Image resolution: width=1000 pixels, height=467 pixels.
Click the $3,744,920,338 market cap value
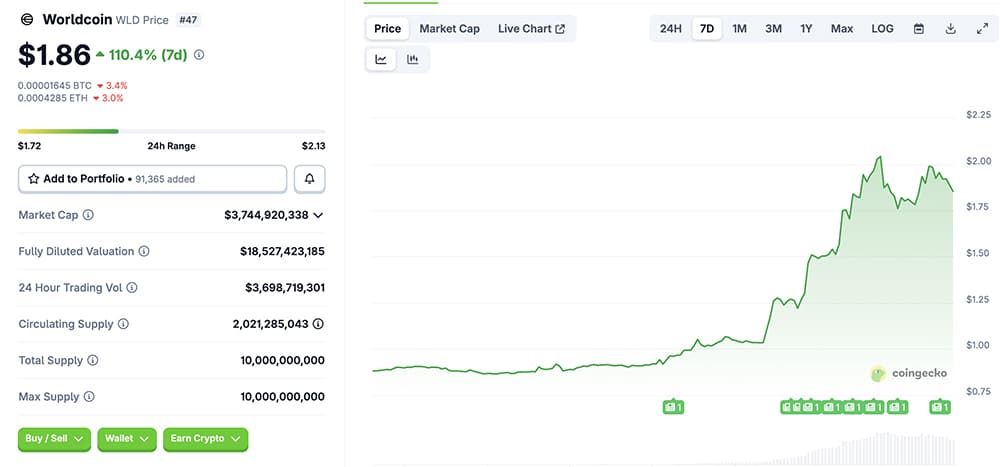(x=266, y=215)
